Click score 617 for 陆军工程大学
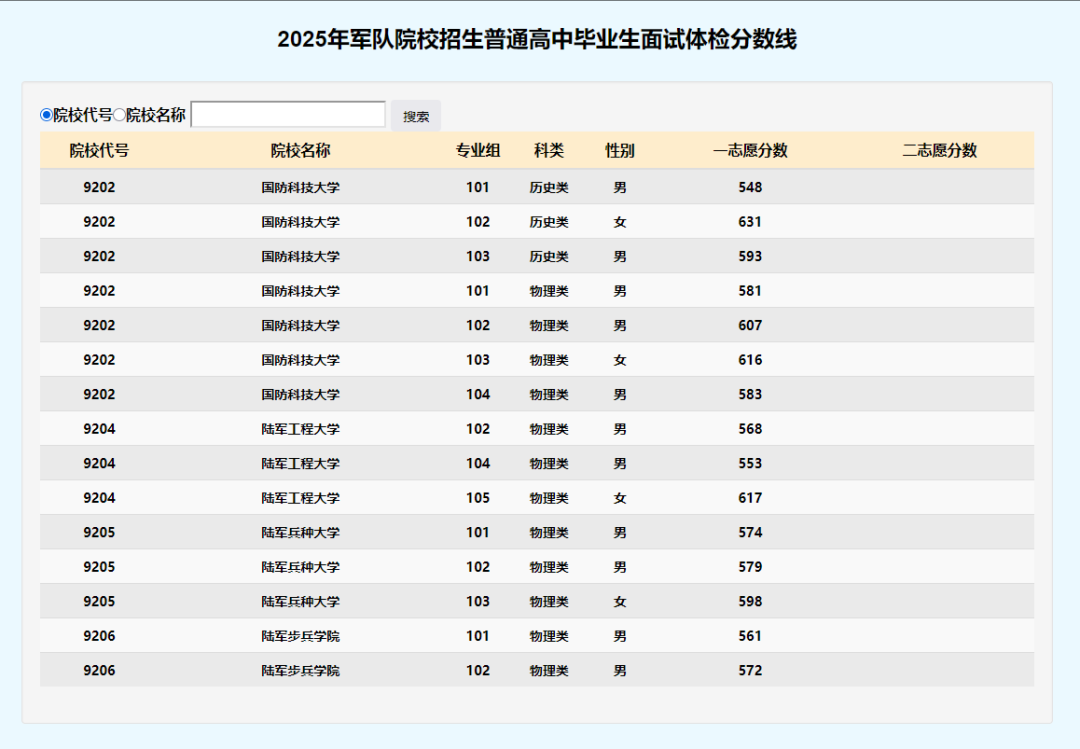The height and width of the screenshot is (749, 1080). [750, 497]
